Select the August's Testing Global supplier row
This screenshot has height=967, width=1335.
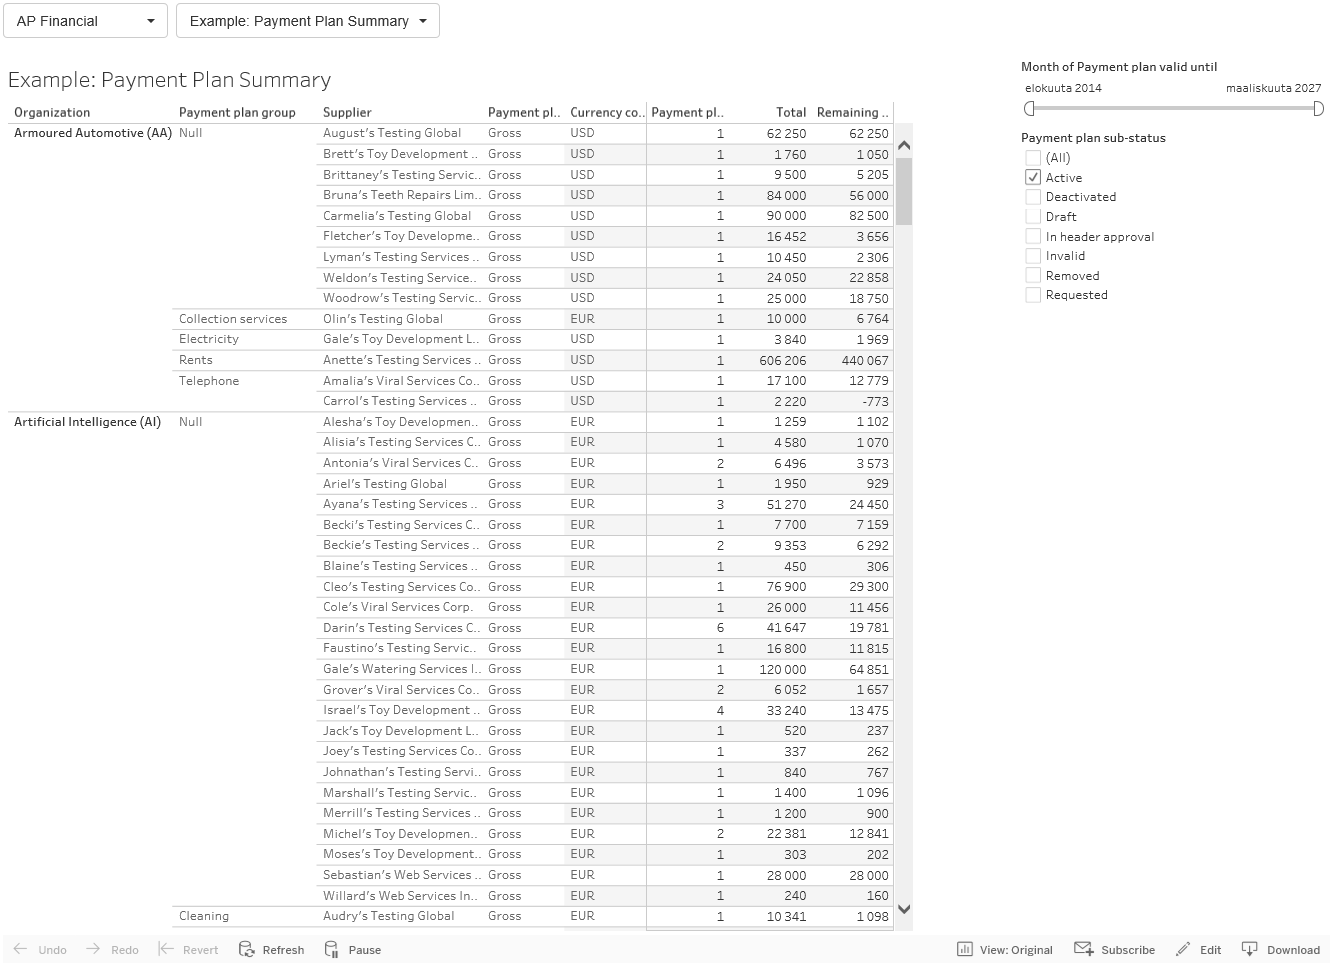tap(392, 133)
